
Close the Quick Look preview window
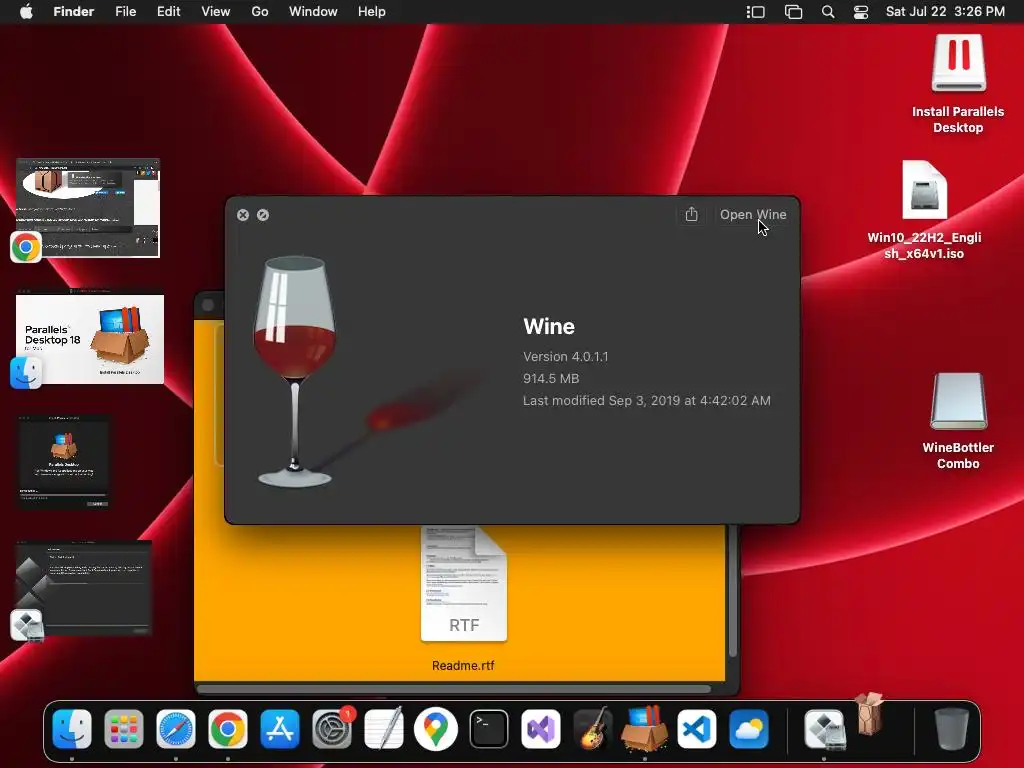[x=243, y=215]
